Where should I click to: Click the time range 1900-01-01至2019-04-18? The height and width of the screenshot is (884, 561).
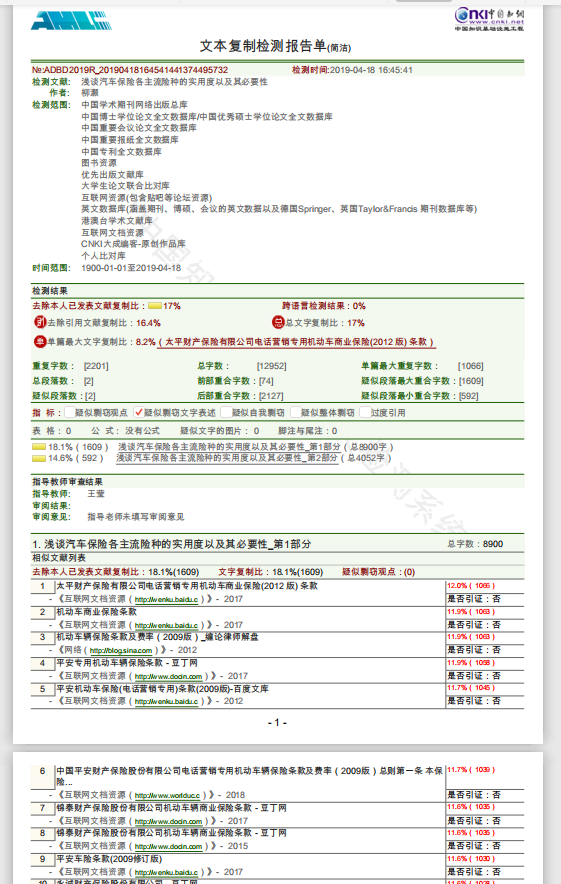[131, 268]
